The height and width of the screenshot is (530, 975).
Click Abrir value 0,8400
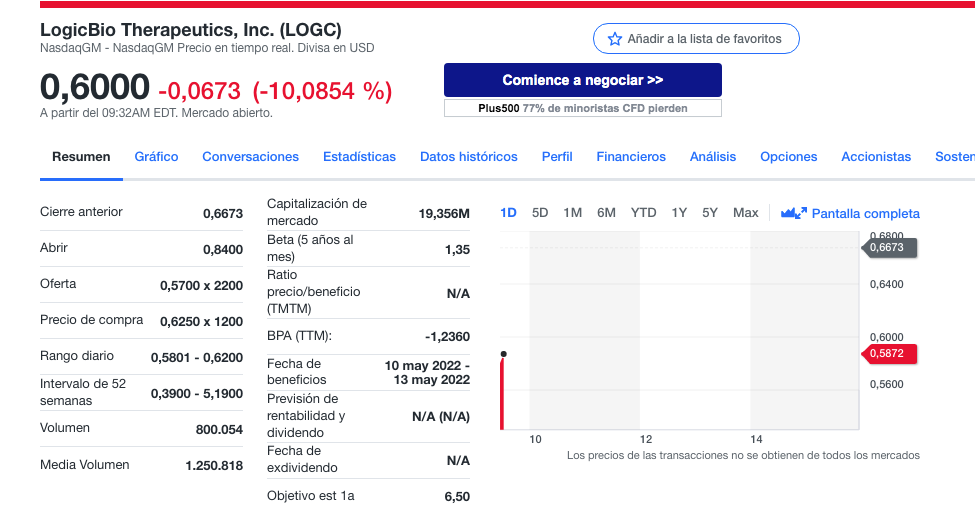[x=223, y=249]
